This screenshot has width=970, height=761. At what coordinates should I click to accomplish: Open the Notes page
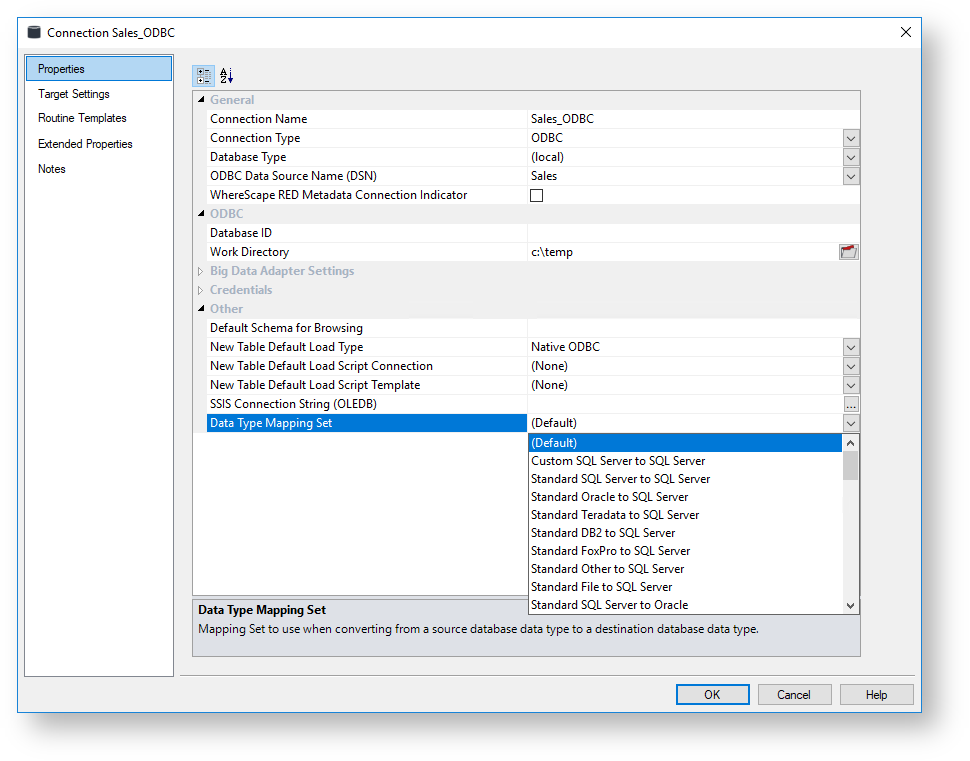(x=51, y=169)
